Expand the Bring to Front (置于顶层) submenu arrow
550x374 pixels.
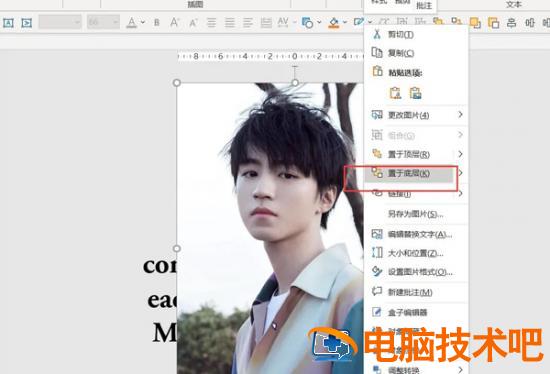point(460,154)
